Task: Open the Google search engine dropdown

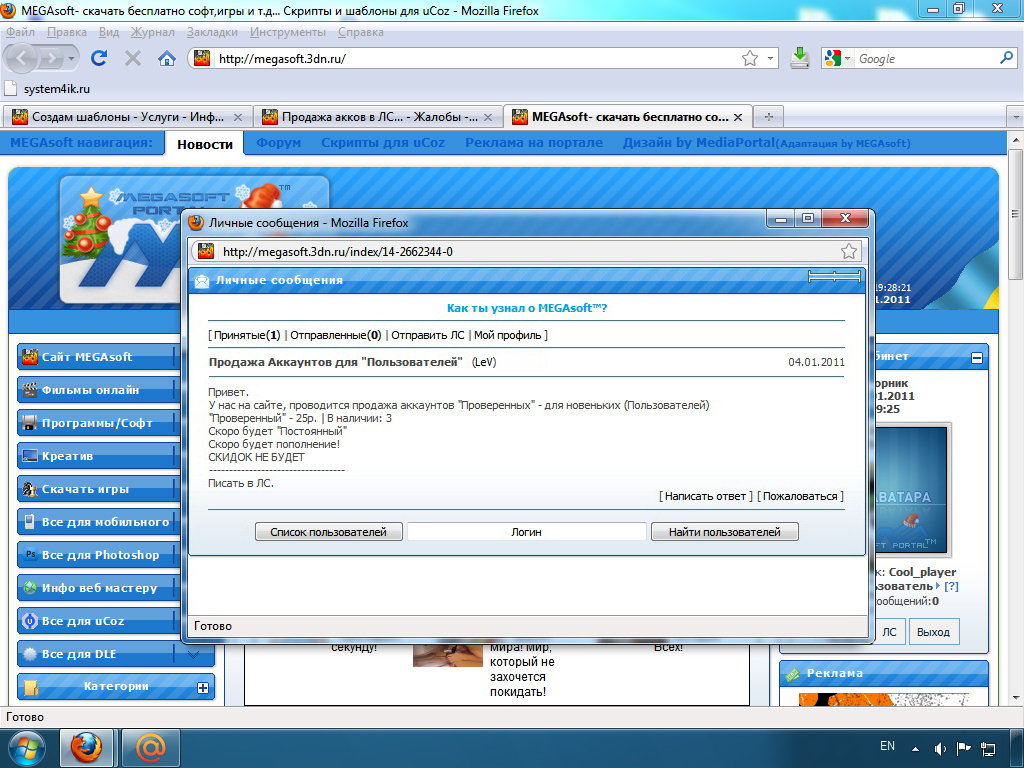Action: tap(847, 59)
